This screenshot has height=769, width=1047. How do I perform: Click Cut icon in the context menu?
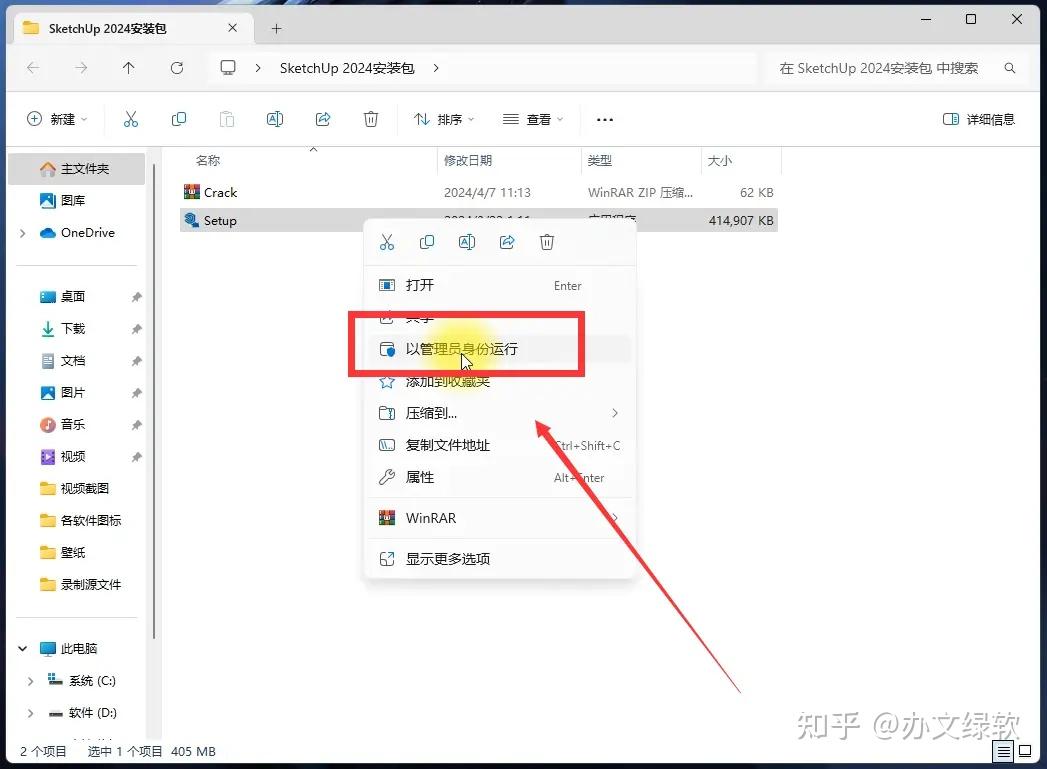pyautogui.click(x=387, y=242)
